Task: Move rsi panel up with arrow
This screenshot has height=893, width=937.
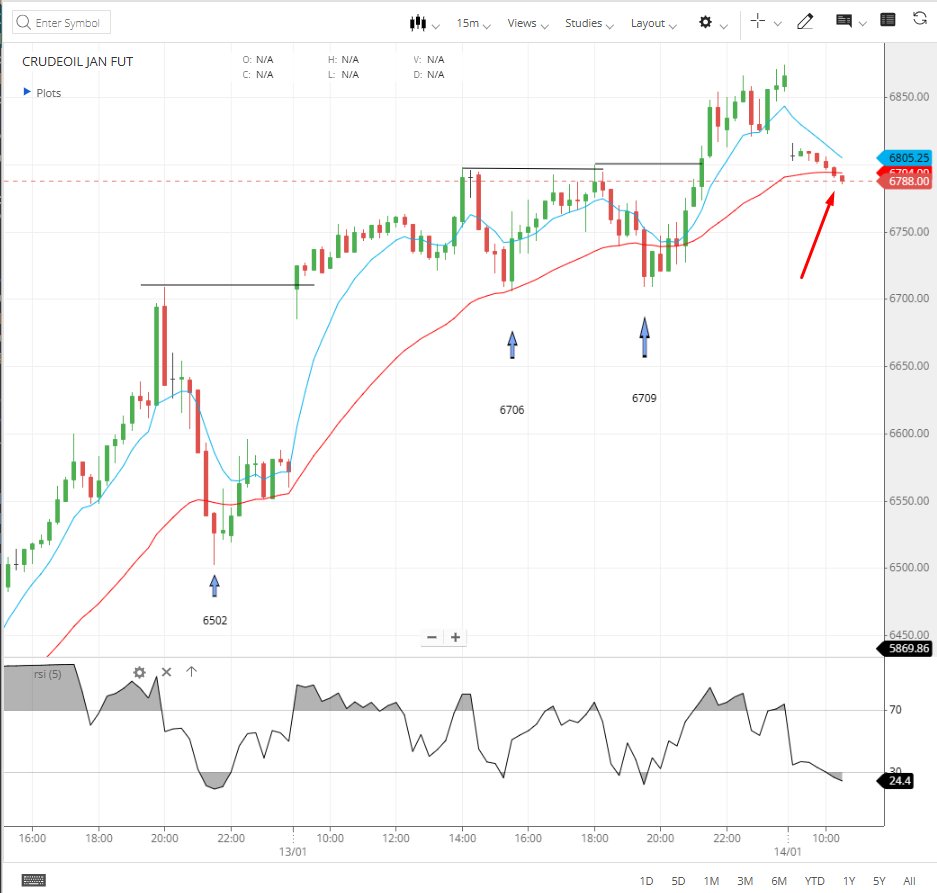Action: [x=191, y=672]
